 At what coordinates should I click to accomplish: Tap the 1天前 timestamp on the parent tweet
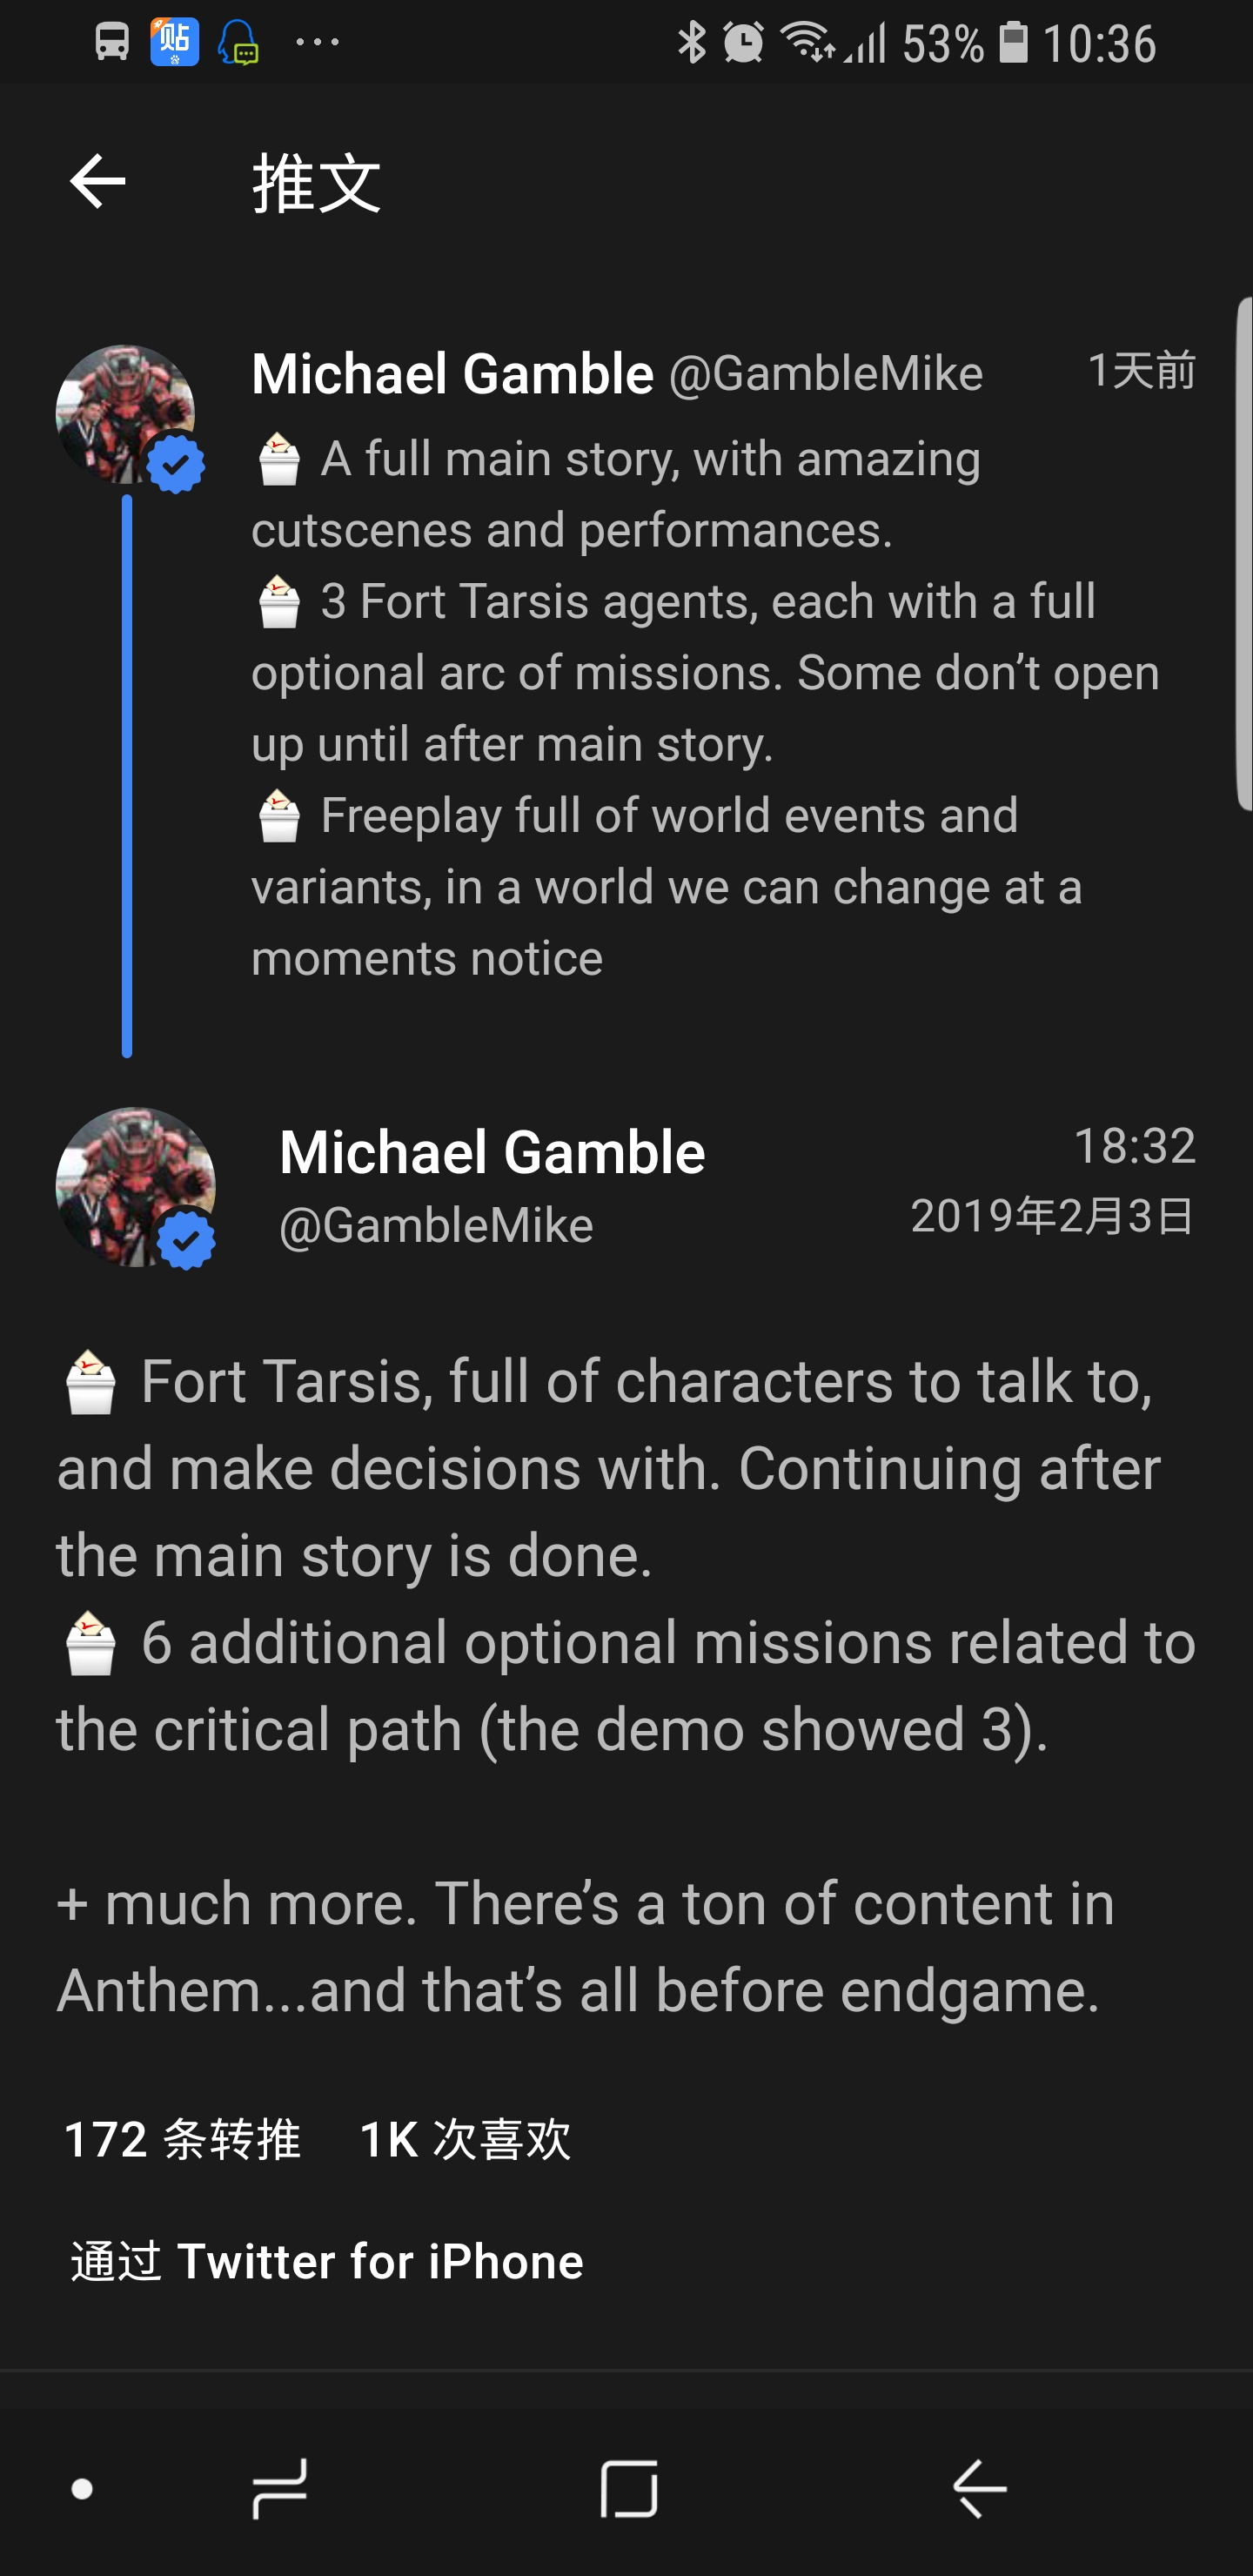(1141, 371)
